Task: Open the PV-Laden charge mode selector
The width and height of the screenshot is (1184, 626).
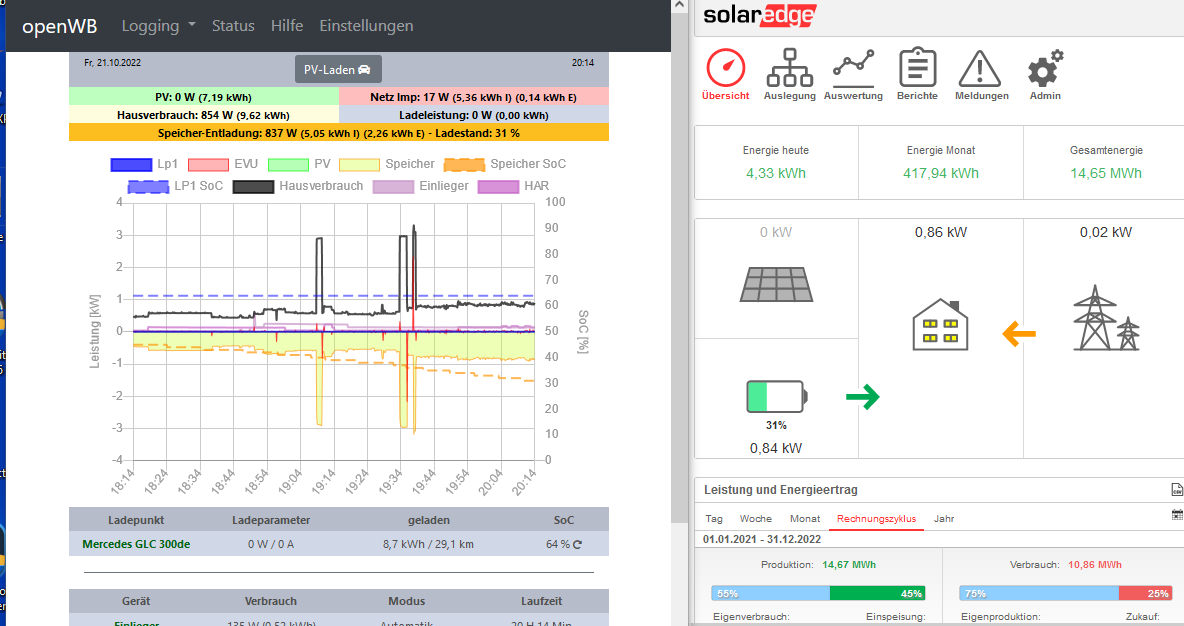Action: (338, 69)
